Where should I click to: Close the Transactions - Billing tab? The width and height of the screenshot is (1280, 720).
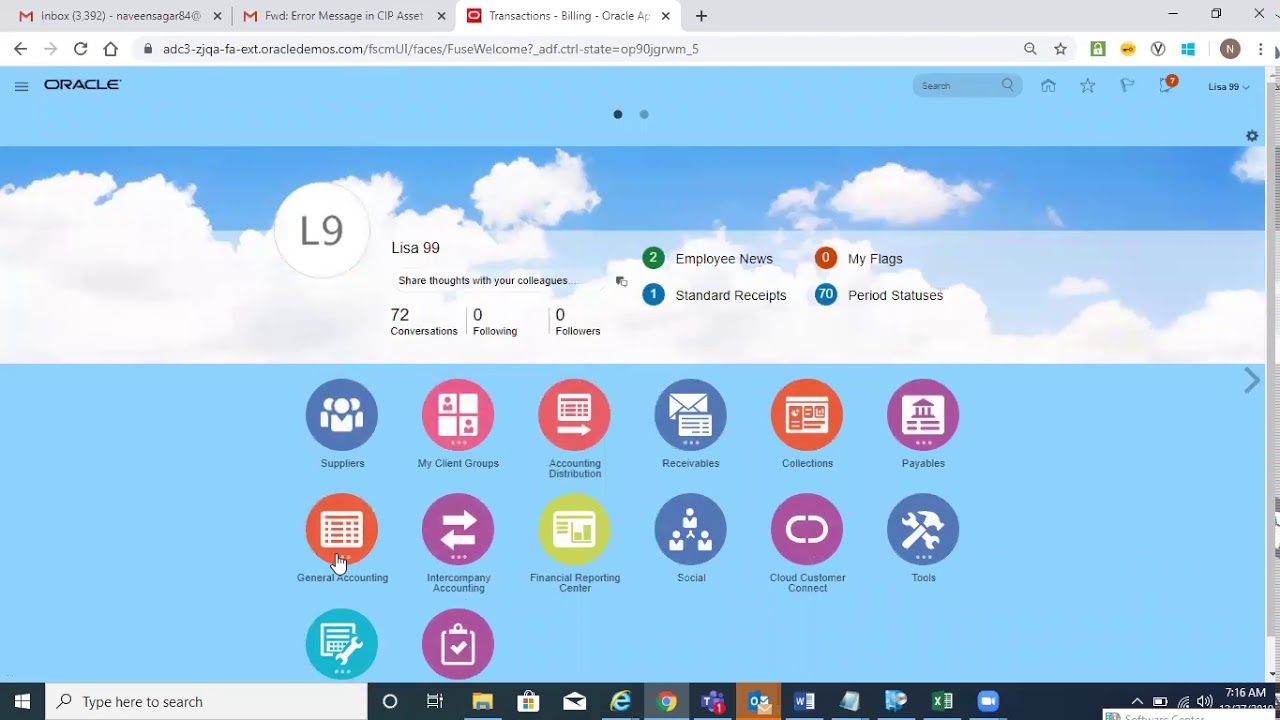[x=666, y=16]
